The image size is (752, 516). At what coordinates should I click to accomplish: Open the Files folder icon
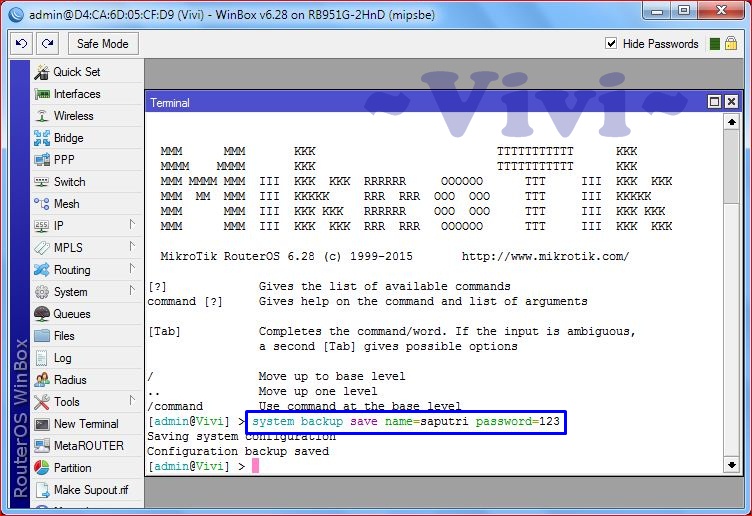point(42,336)
